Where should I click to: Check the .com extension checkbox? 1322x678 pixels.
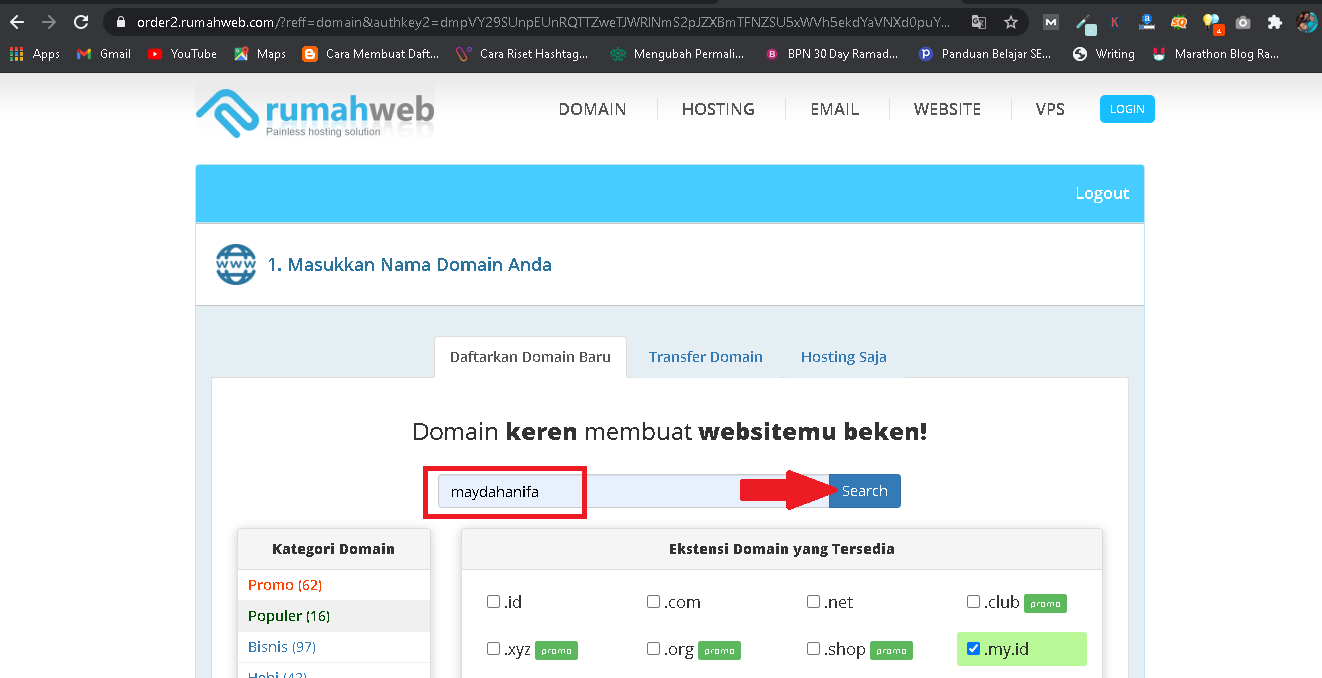[x=653, y=602]
